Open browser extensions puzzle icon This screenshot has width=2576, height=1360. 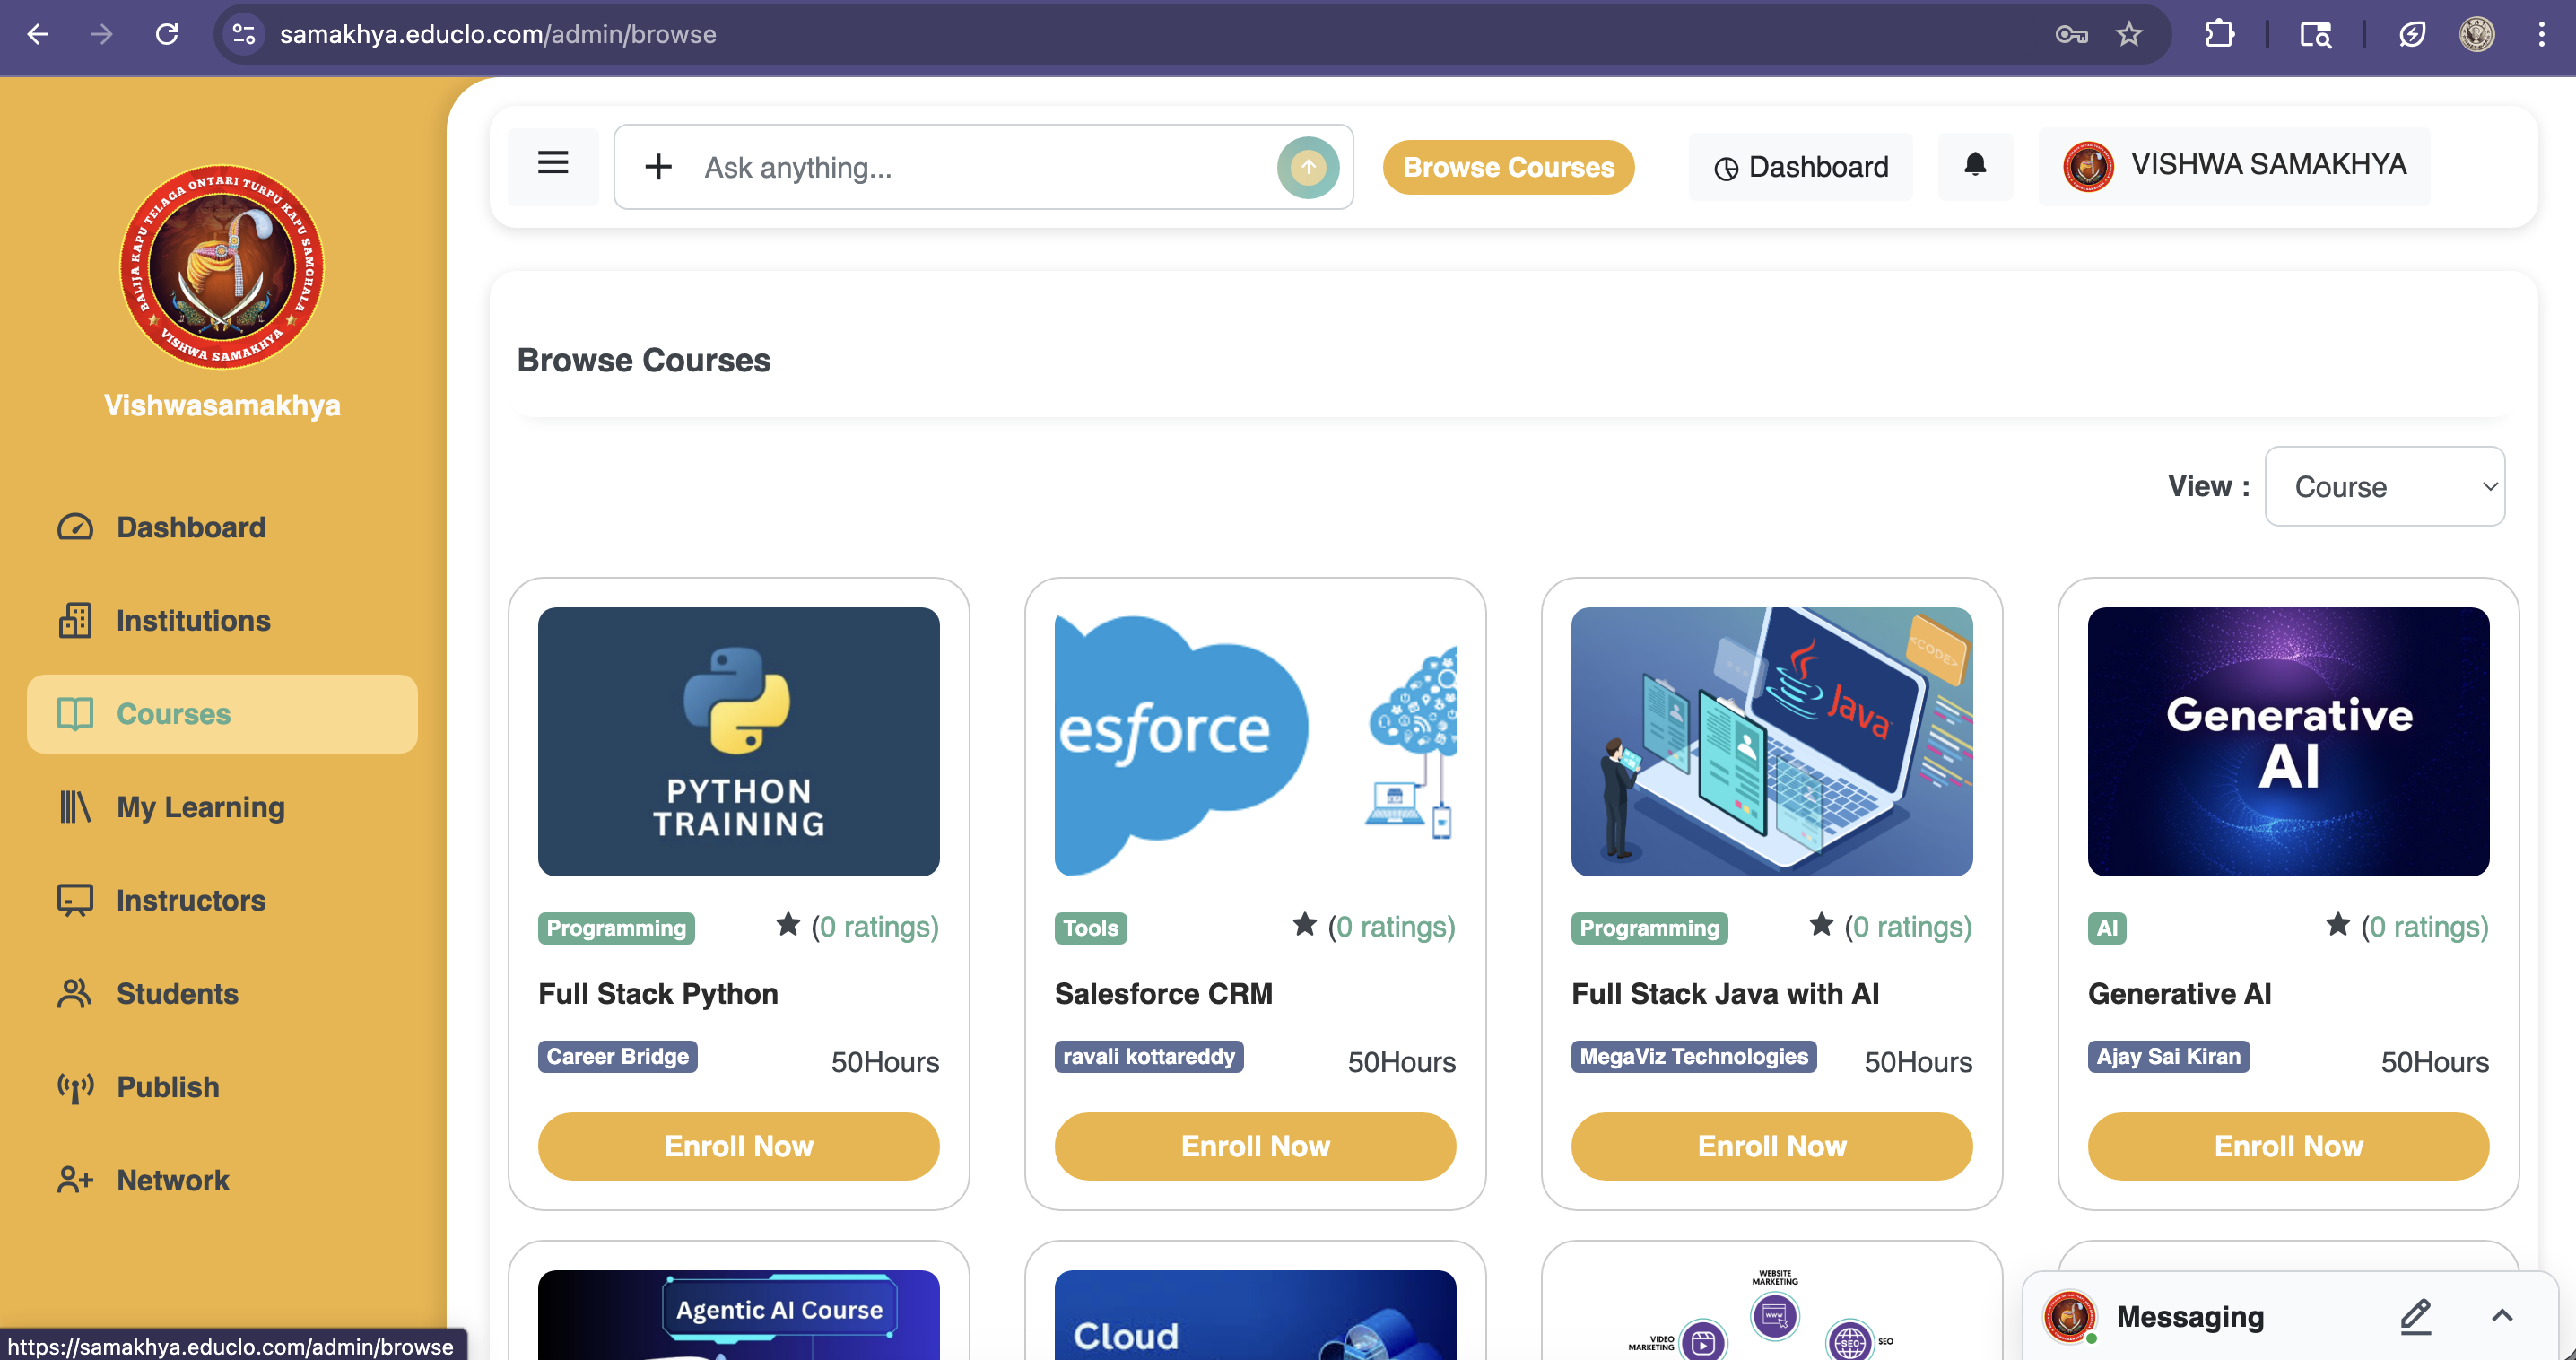point(2219,34)
